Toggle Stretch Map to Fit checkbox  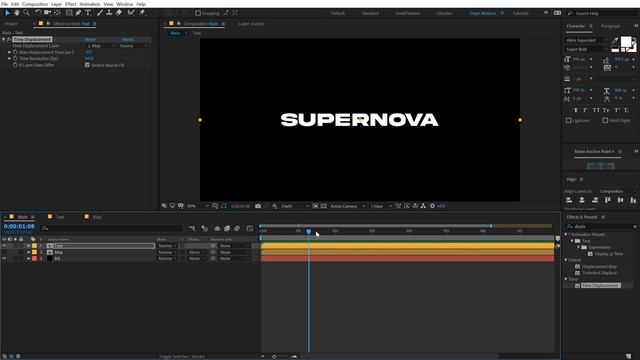click(x=87, y=65)
